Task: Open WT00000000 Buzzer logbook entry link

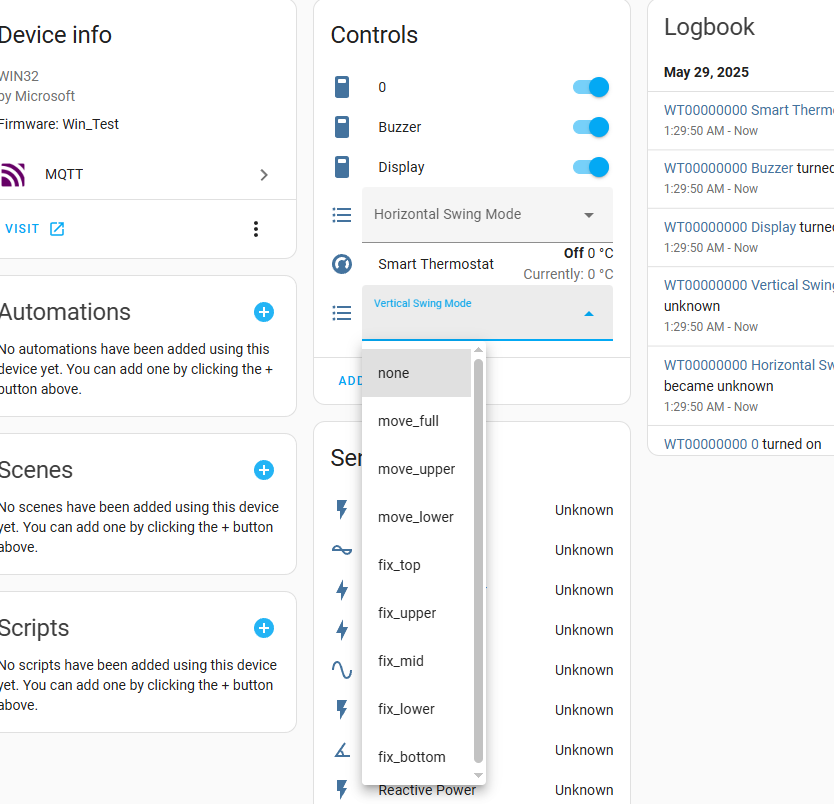Action: (728, 168)
